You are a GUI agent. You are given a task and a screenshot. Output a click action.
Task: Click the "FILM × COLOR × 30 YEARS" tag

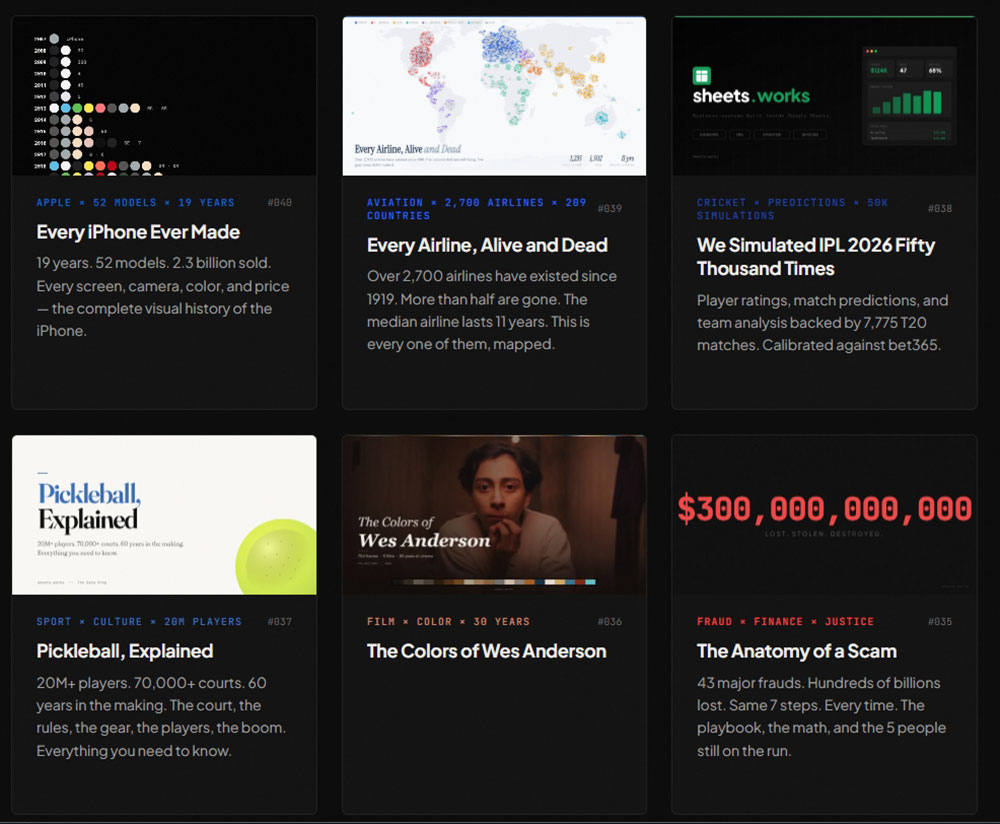[x=448, y=621]
